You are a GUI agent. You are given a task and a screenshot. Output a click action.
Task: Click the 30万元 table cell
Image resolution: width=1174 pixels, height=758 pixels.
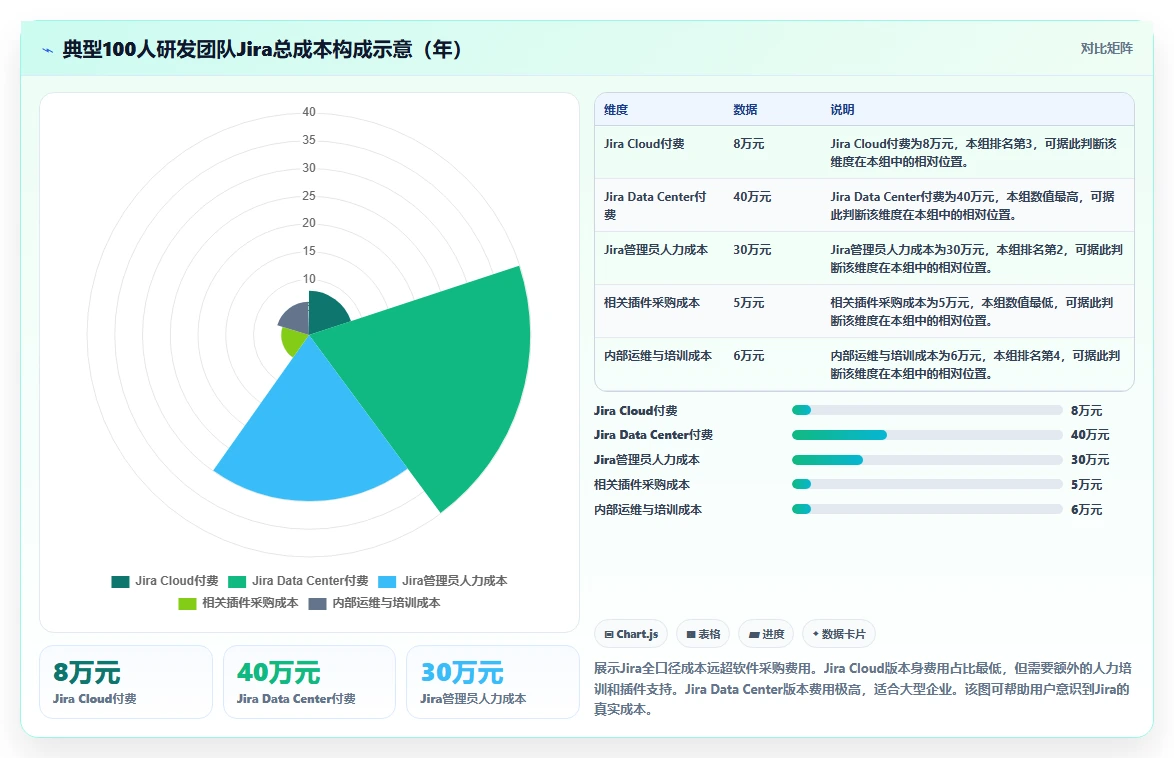tap(752, 250)
